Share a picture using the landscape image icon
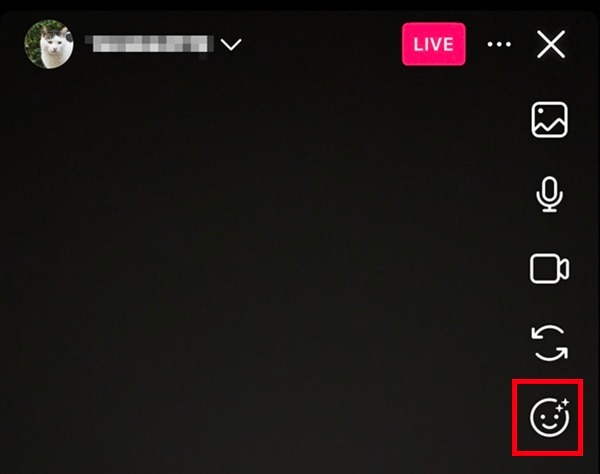600x474 pixels. click(x=549, y=120)
